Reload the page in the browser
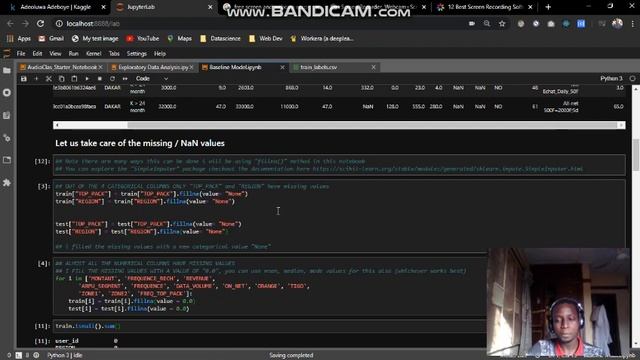This screenshot has width=640, height=360. click(40, 24)
